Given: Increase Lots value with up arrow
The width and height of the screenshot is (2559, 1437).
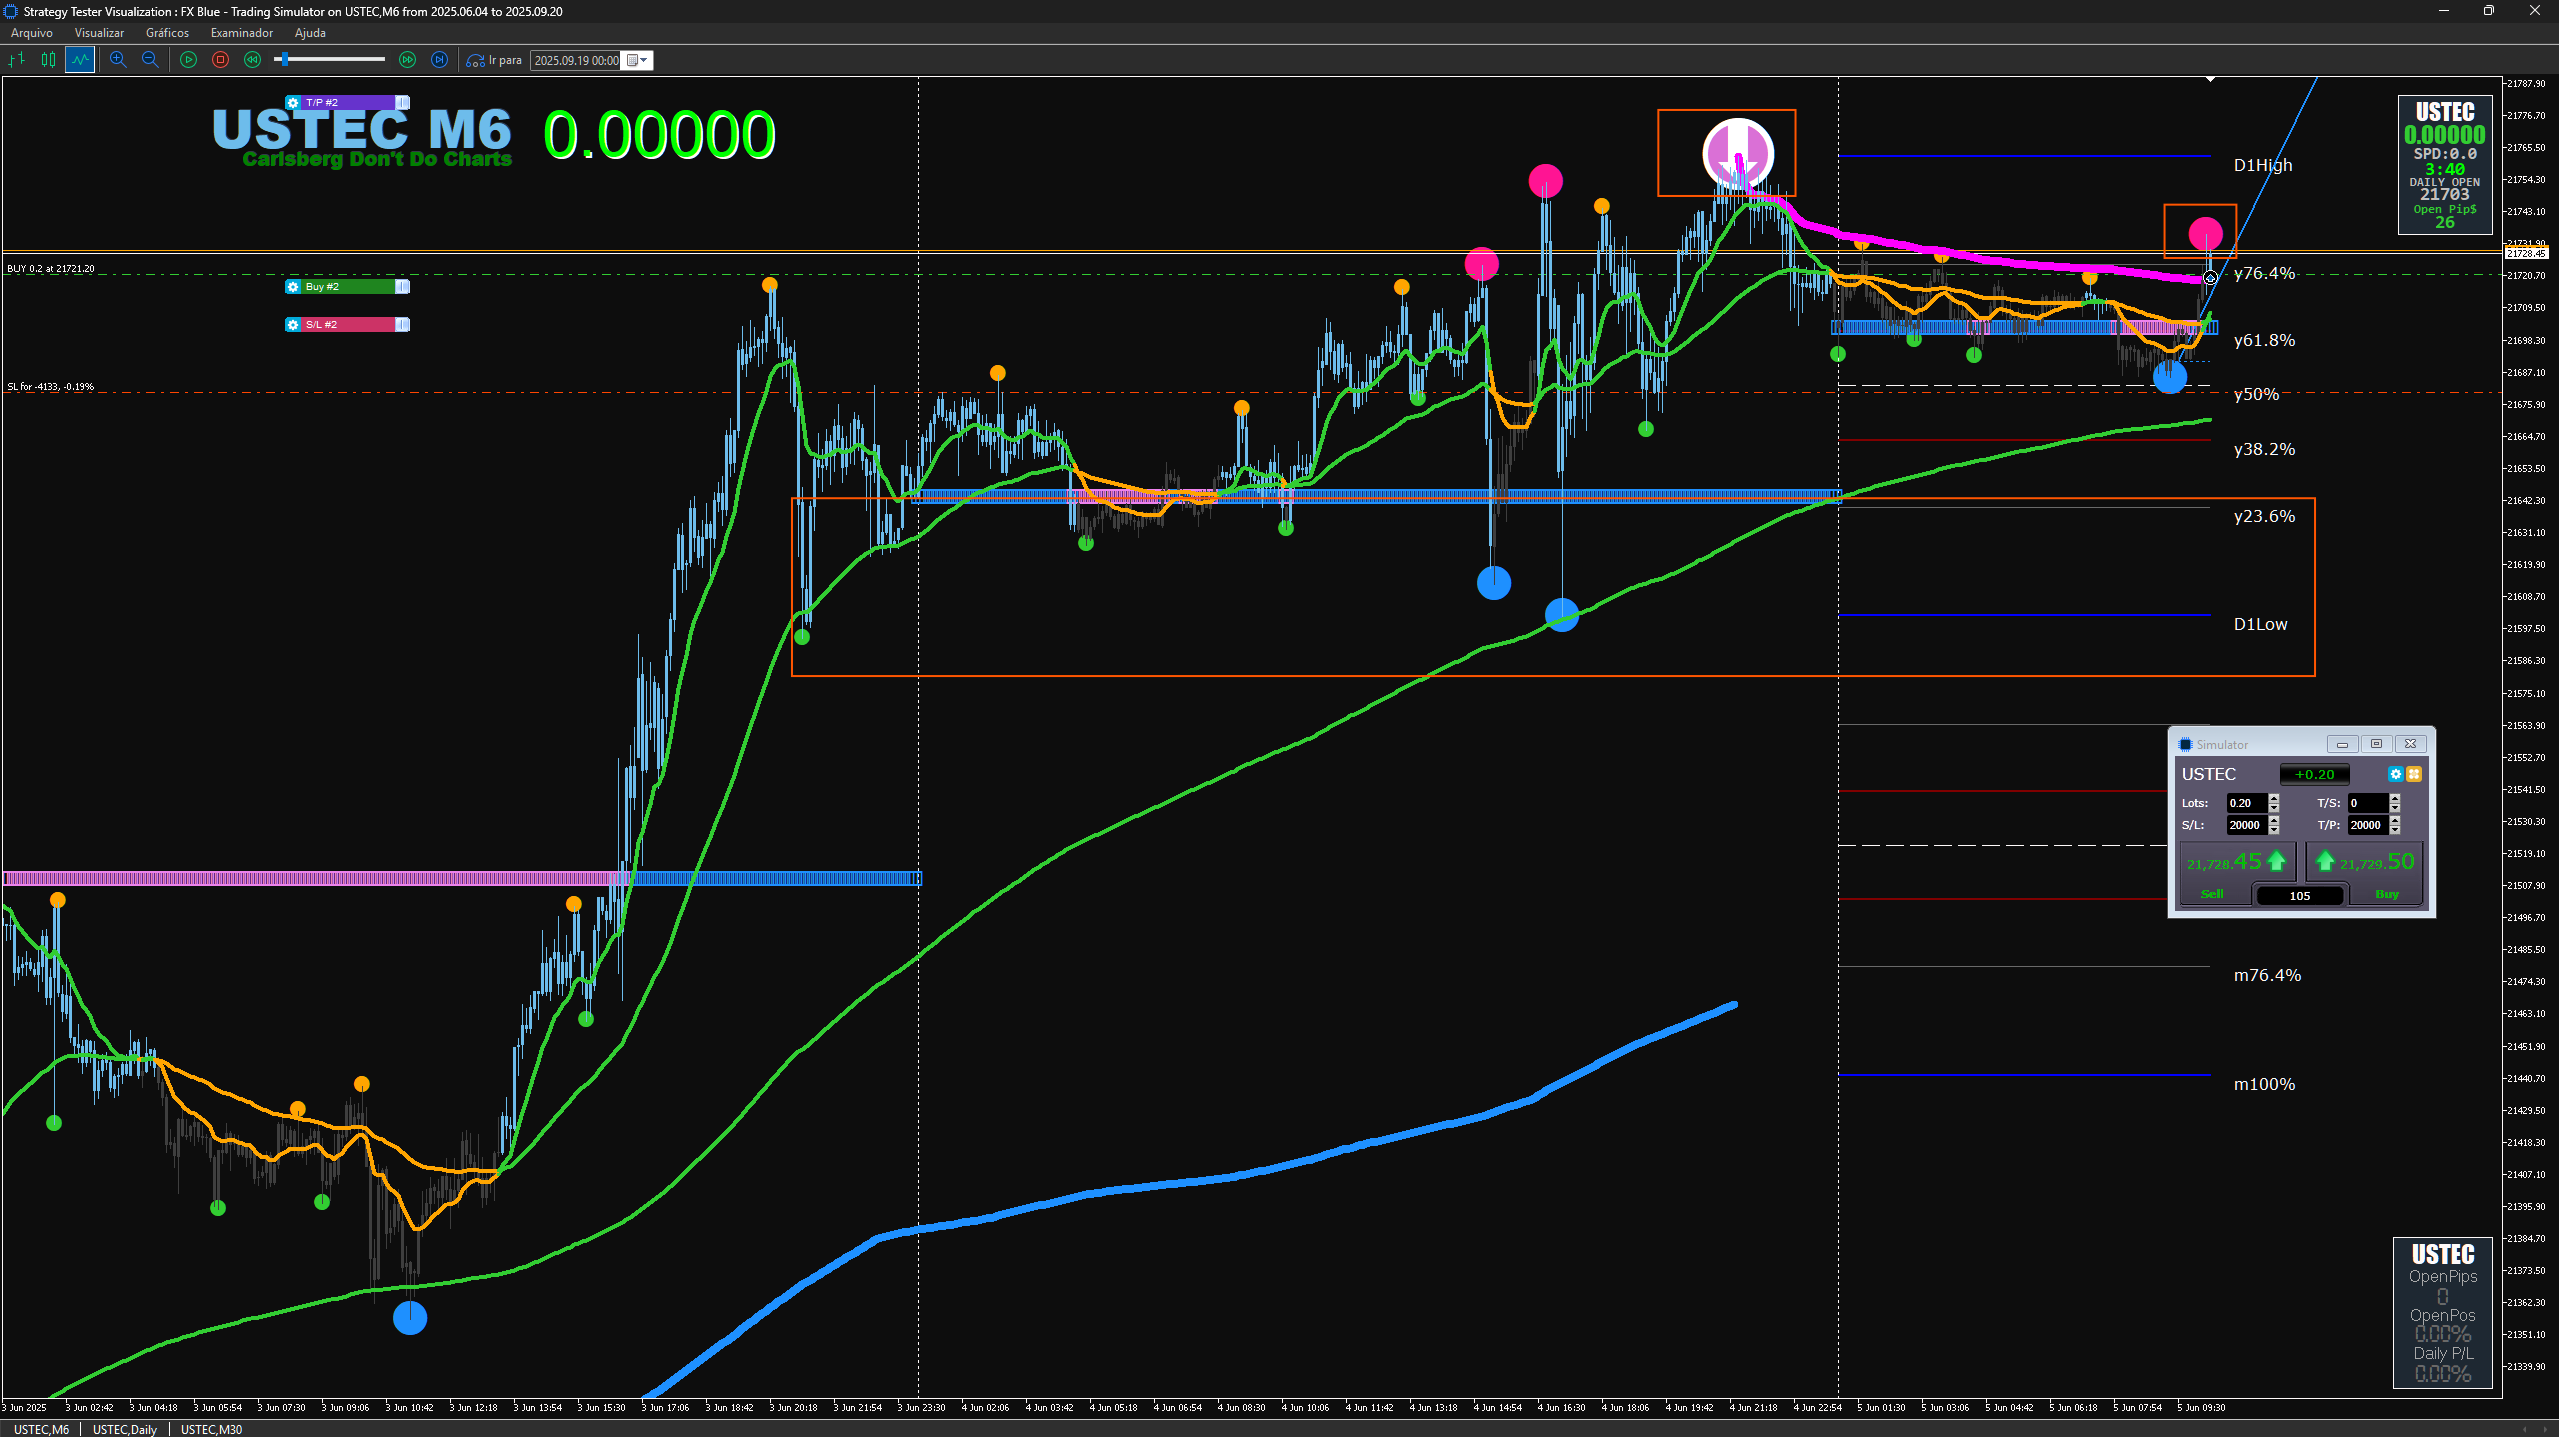Looking at the screenshot, I should (x=2274, y=798).
